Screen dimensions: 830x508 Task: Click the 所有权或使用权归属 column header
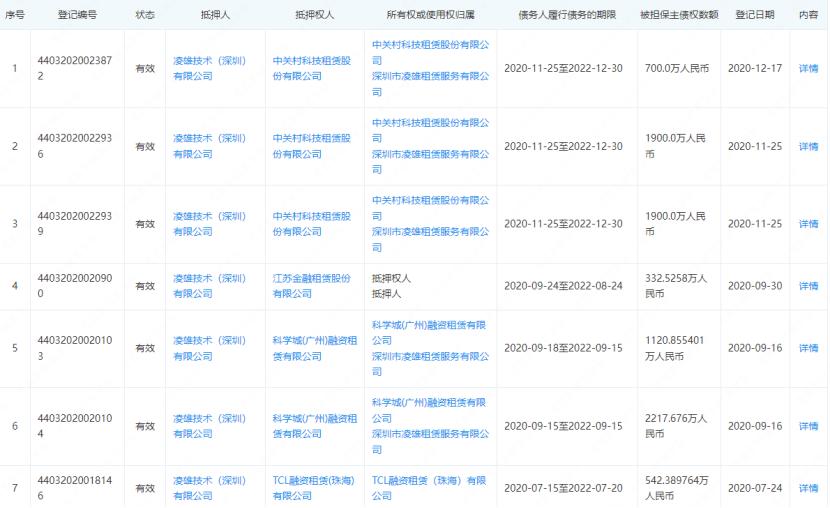coord(430,15)
